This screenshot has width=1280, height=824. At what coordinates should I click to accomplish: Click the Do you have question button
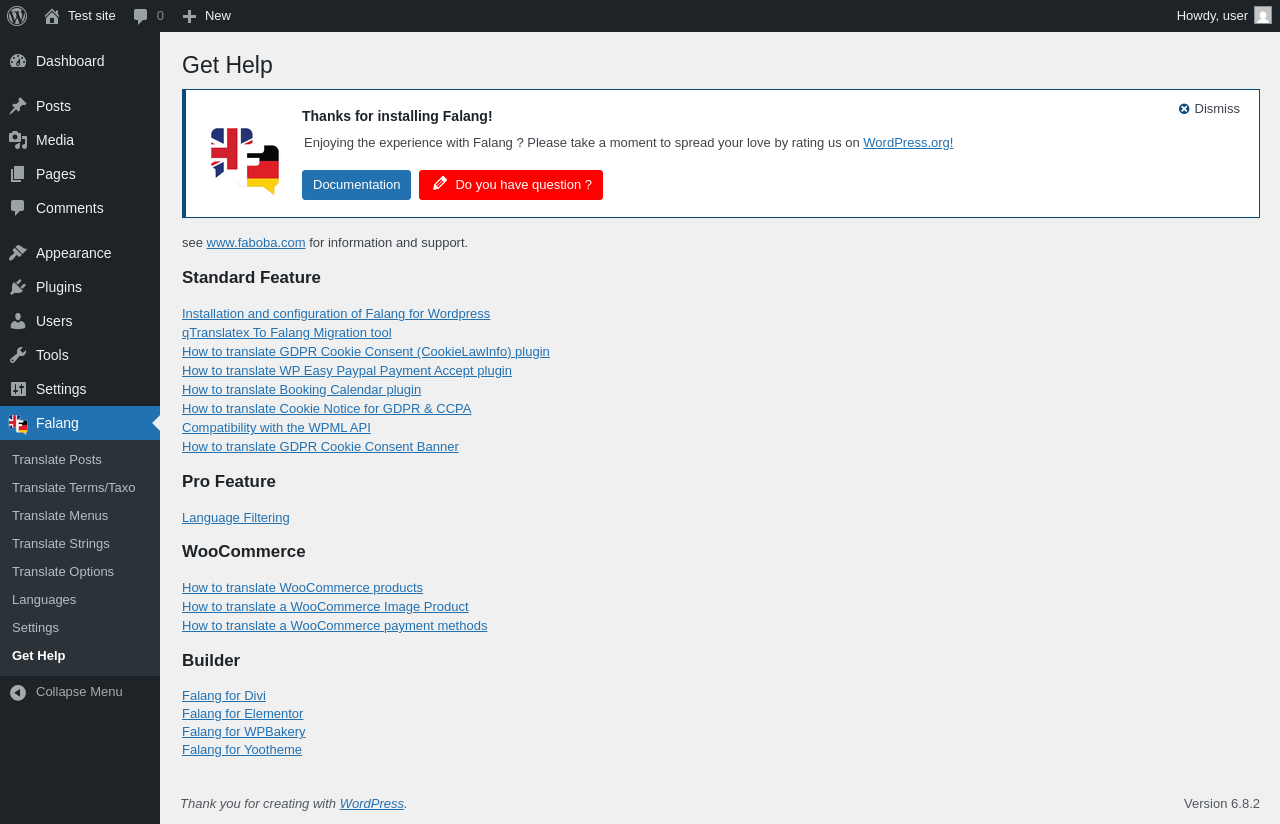(511, 185)
